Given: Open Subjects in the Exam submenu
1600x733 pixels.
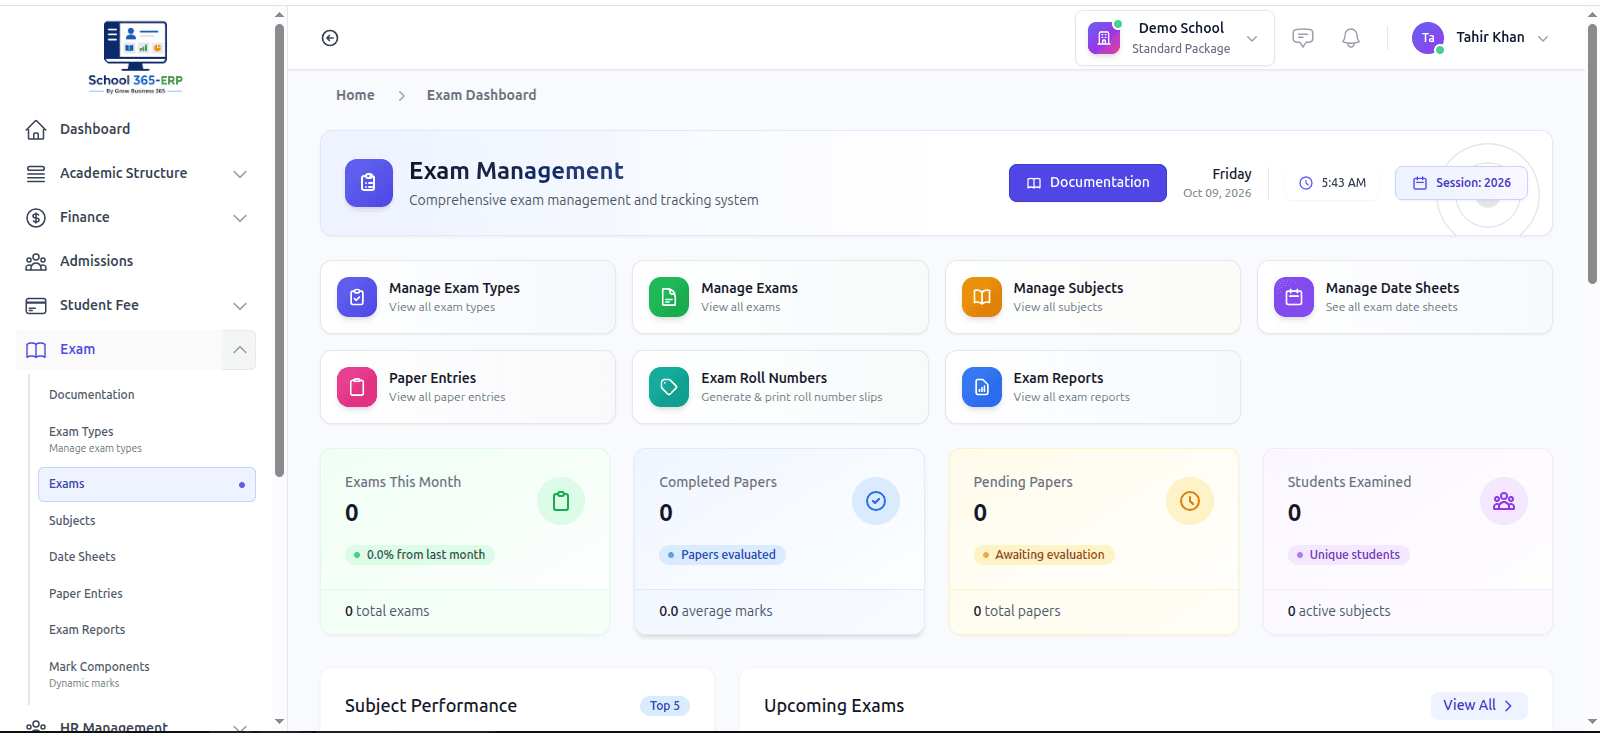Looking at the screenshot, I should point(72,521).
